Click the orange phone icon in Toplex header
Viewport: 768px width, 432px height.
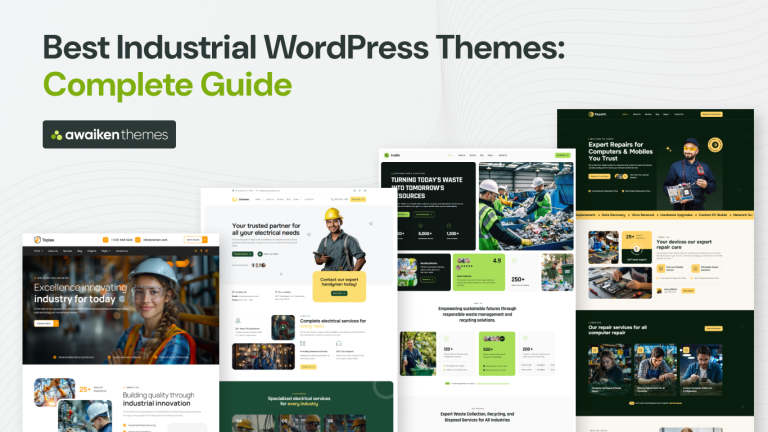(105, 240)
